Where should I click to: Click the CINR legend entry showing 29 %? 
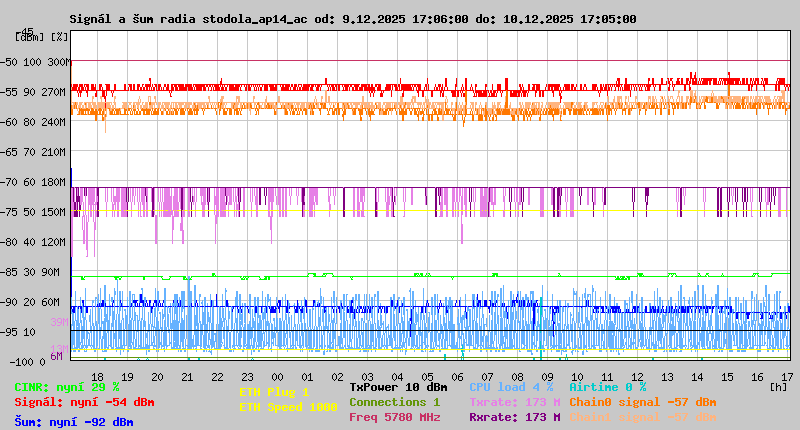(x=67, y=387)
